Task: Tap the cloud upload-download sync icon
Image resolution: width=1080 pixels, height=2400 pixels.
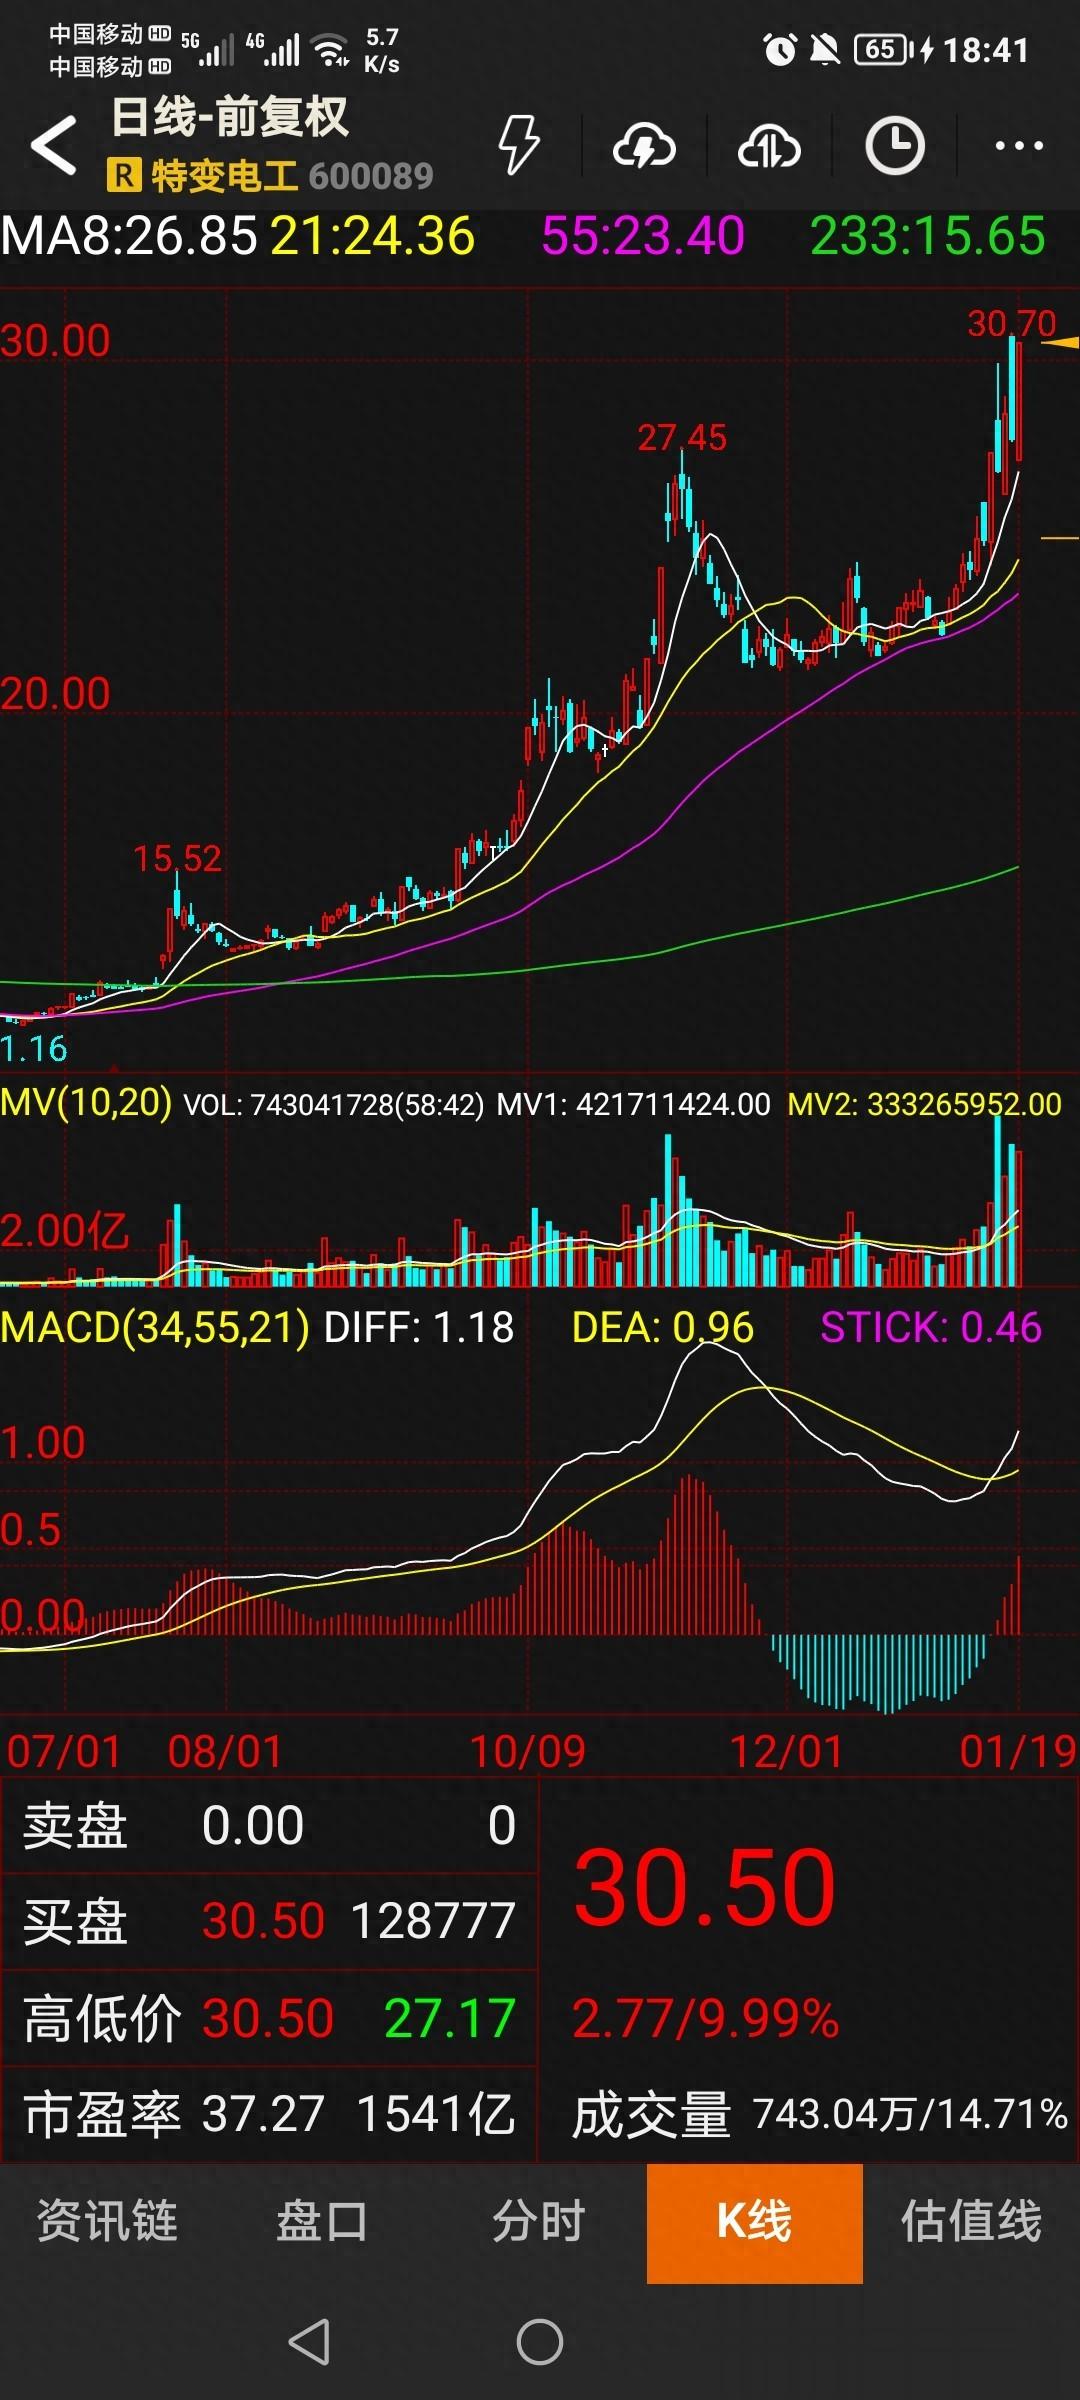Action: click(x=769, y=147)
